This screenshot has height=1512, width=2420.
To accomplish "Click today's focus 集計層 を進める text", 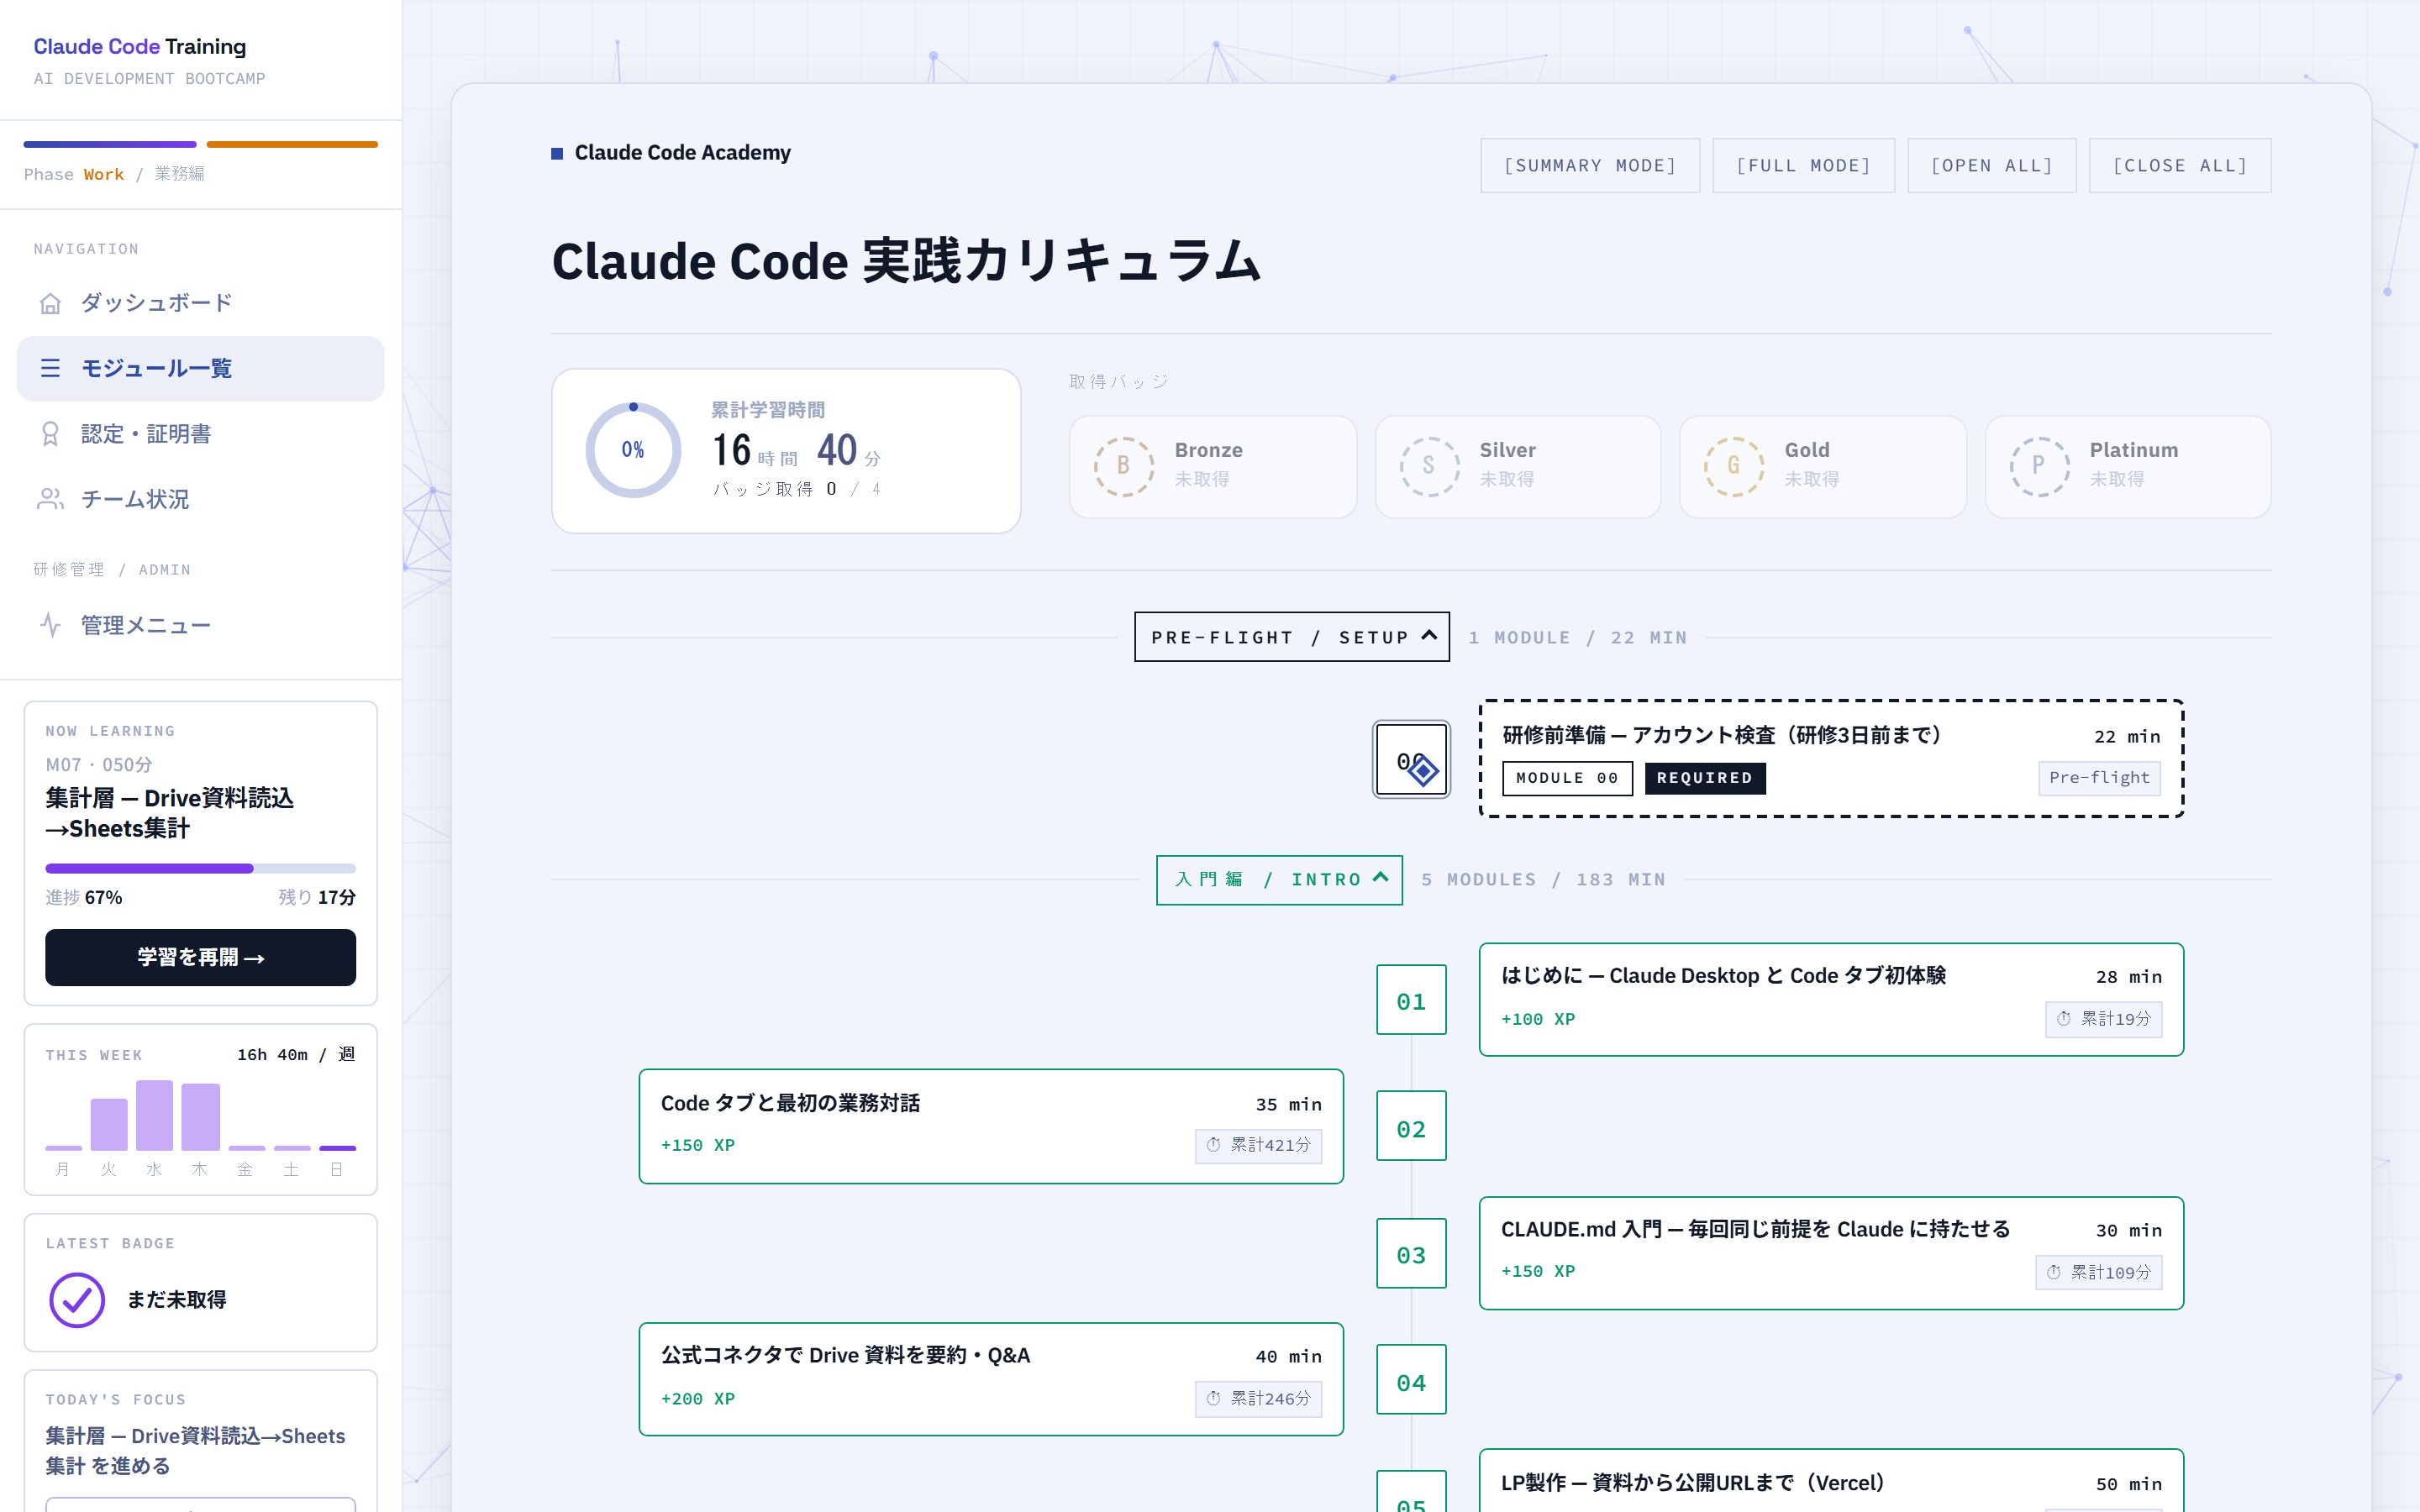I will 195,1451.
